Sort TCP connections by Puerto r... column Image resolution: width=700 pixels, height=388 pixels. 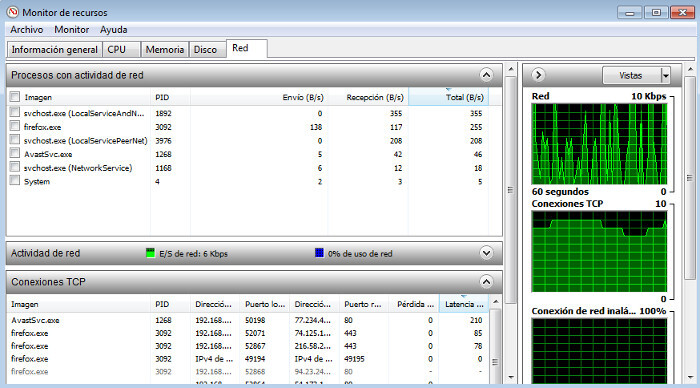364,304
